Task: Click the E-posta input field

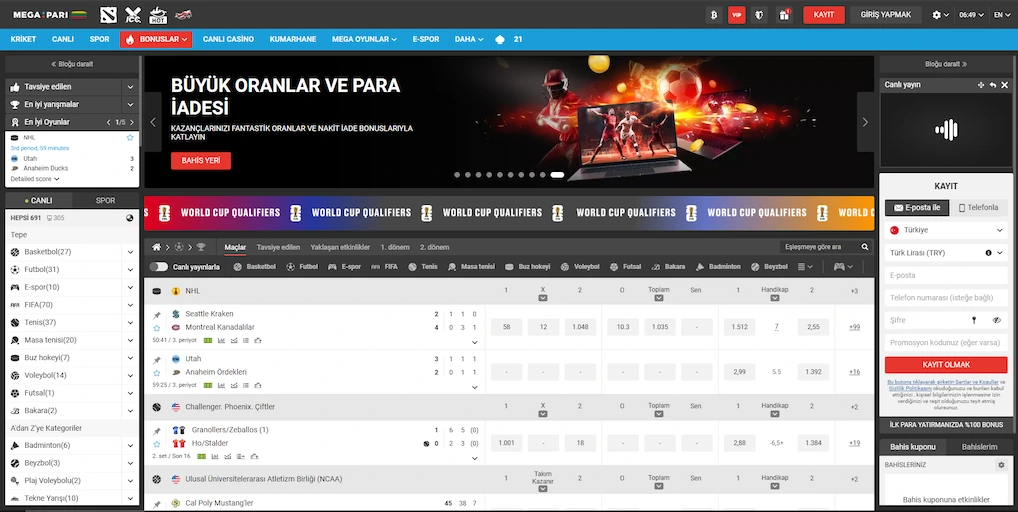Action: [x=945, y=275]
